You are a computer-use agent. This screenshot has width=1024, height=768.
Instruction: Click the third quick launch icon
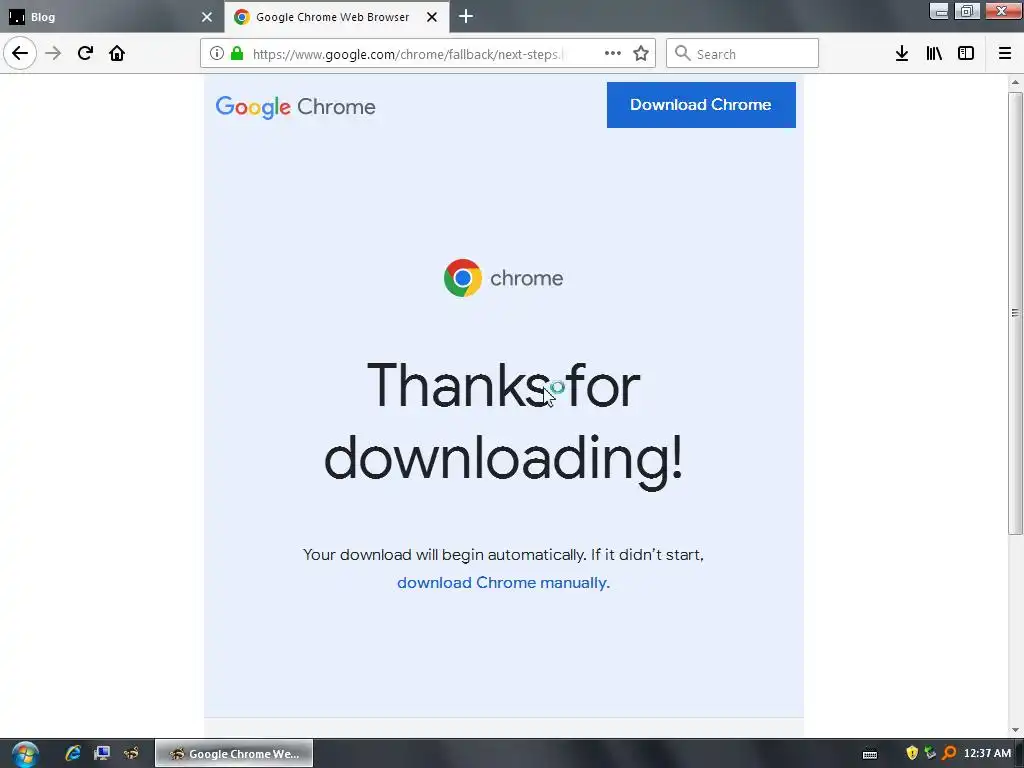tap(131, 754)
